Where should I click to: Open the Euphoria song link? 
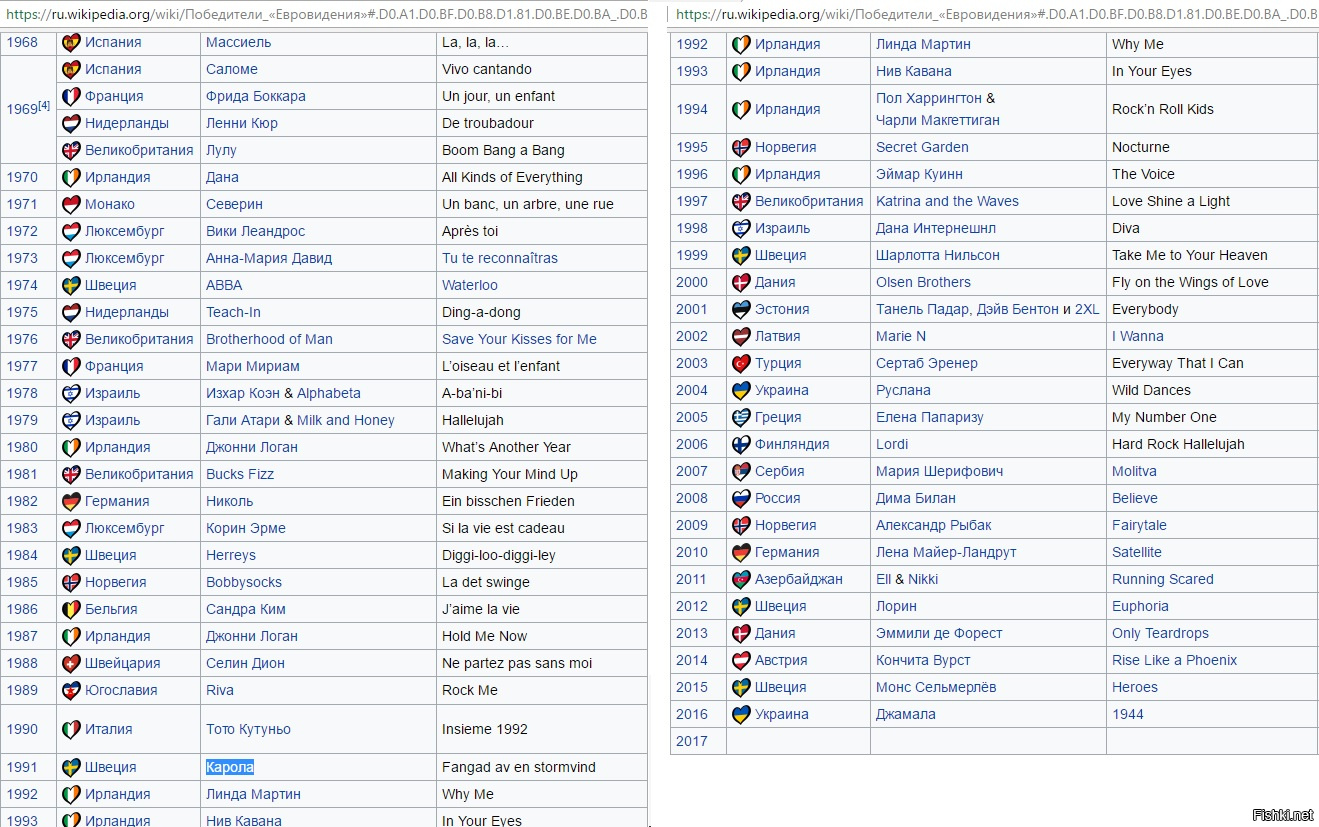[1140, 607]
